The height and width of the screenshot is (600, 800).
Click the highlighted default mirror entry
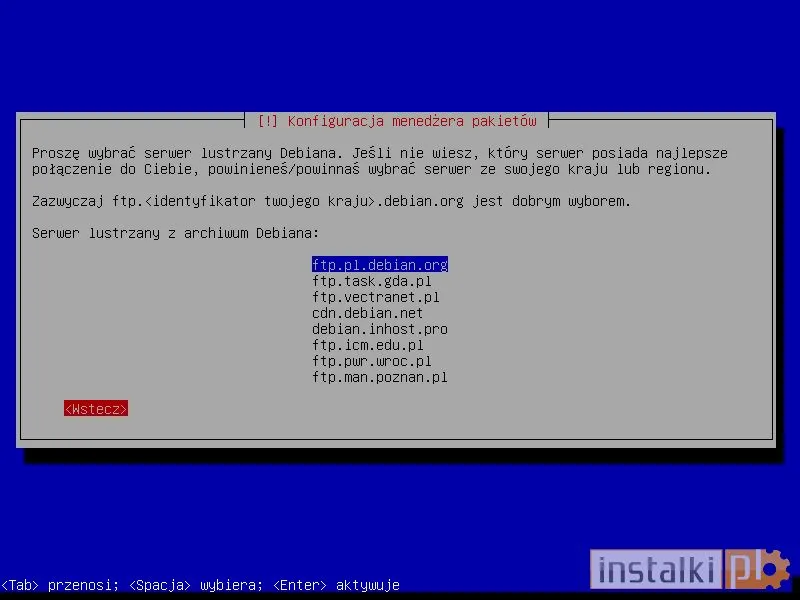[x=380, y=265]
